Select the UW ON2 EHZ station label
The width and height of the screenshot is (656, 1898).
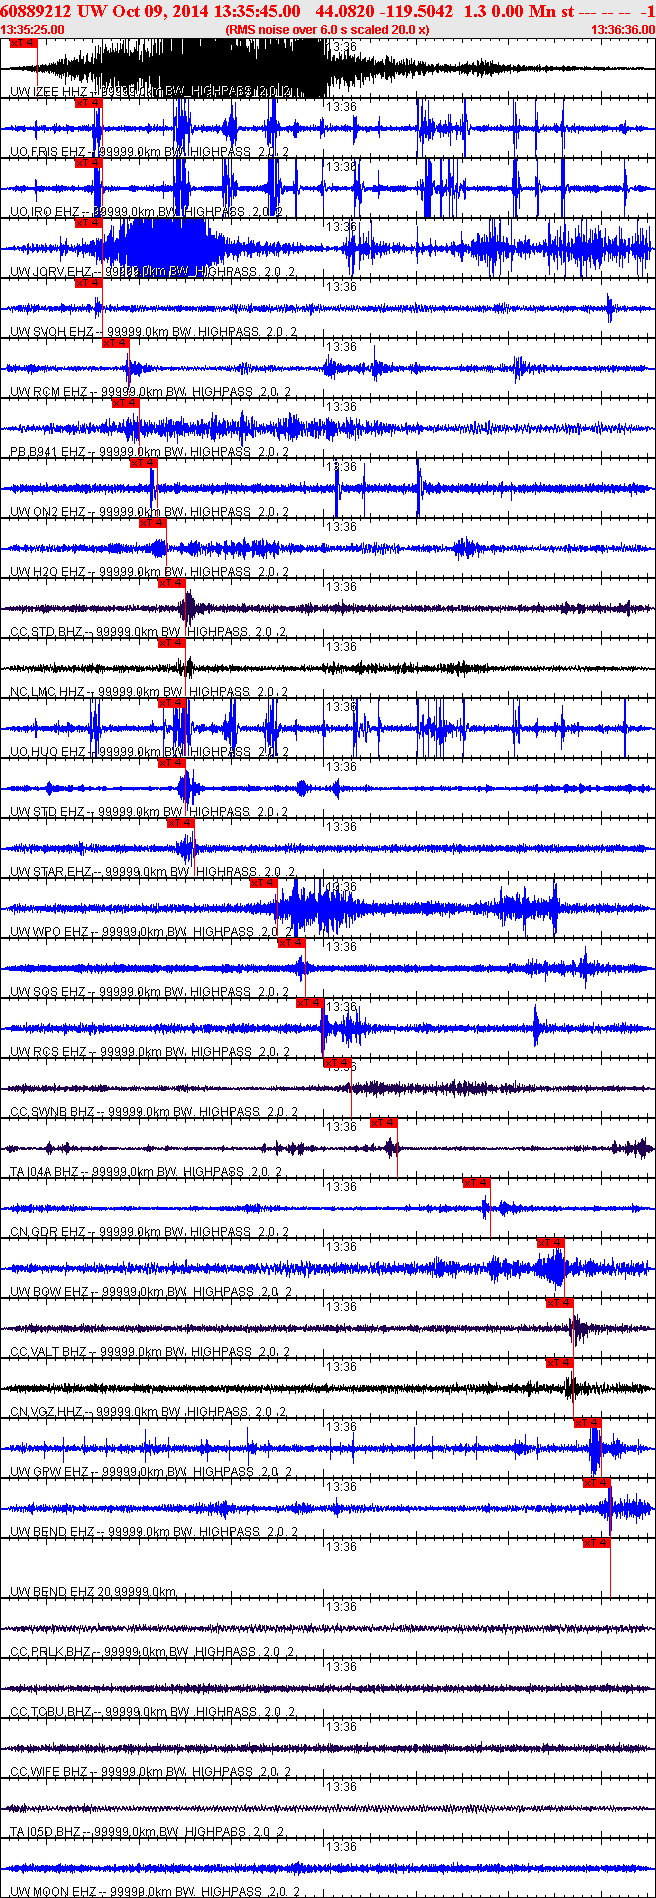149,512
